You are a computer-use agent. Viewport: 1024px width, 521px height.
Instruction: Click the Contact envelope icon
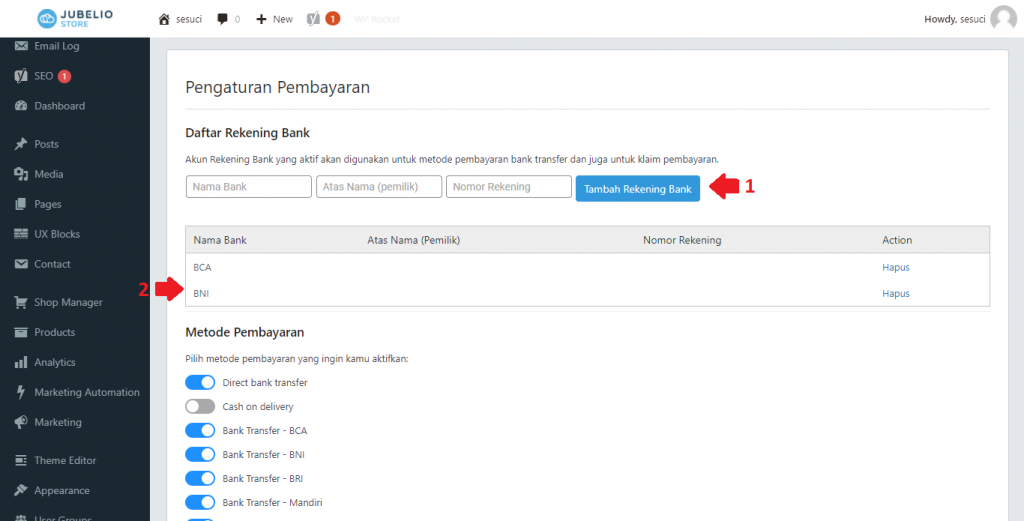tap(21, 264)
